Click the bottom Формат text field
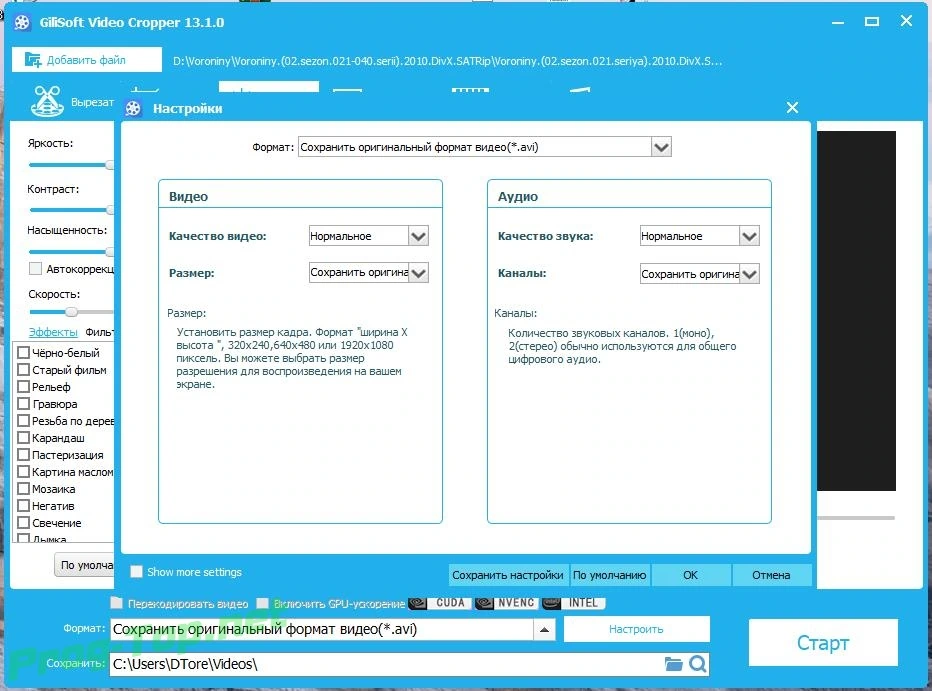The image size is (932, 691). pyautogui.click(x=322, y=630)
